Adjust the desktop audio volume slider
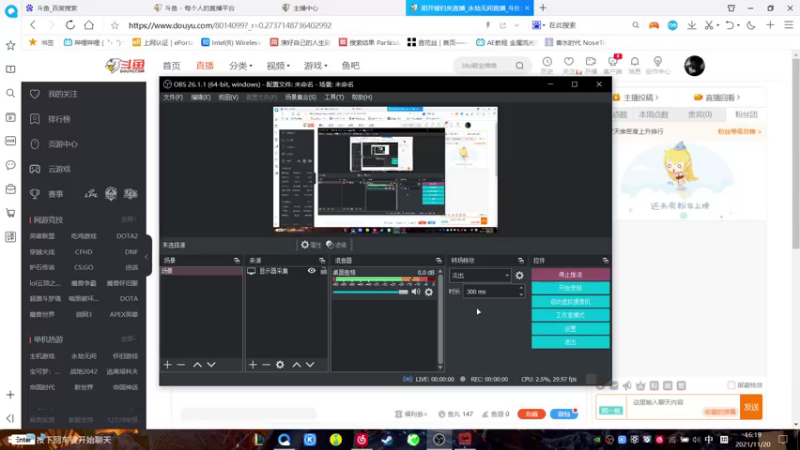This screenshot has height=450, width=800. [370, 292]
